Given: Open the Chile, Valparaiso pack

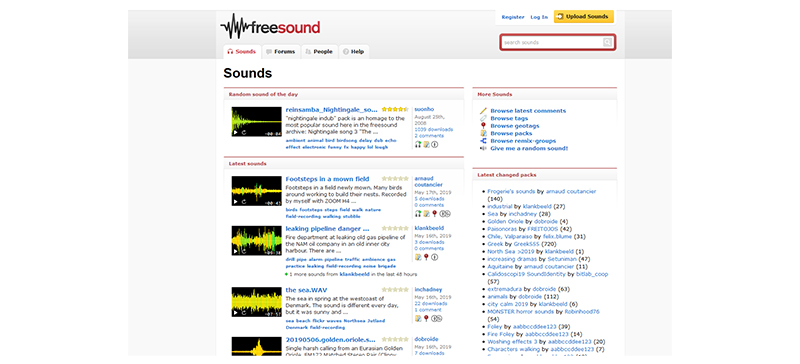Looking at the screenshot, I should [x=510, y=237].
